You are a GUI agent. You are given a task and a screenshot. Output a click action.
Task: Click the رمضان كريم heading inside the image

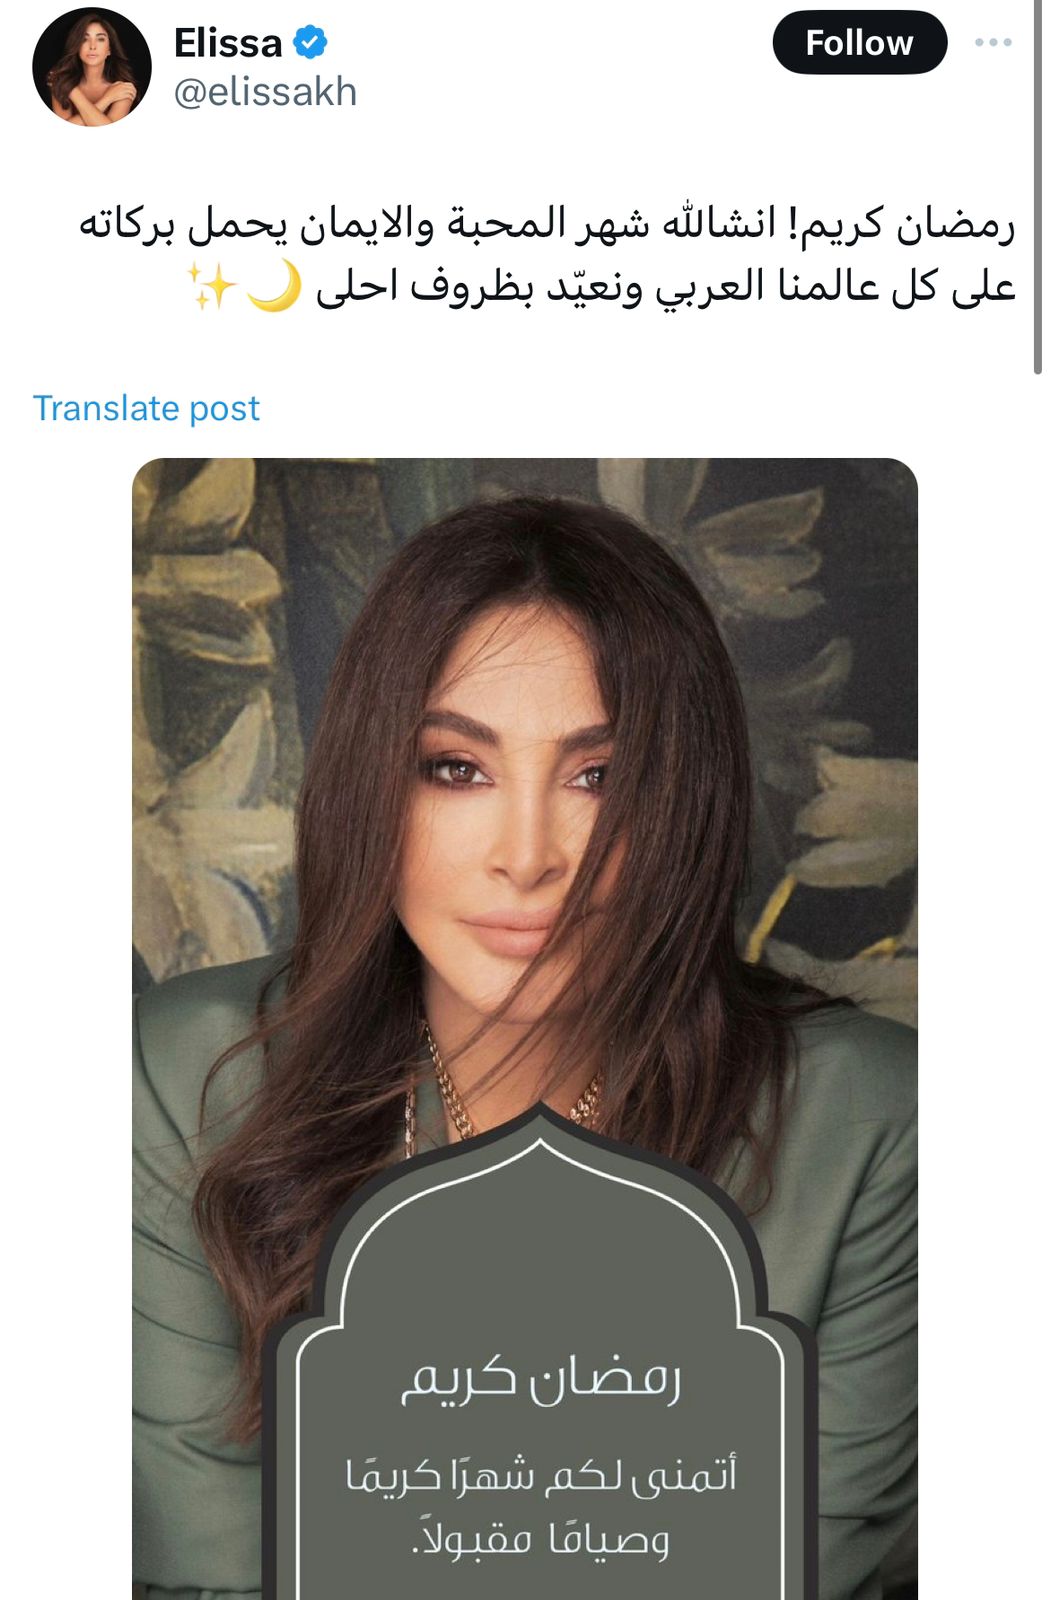541,1378
